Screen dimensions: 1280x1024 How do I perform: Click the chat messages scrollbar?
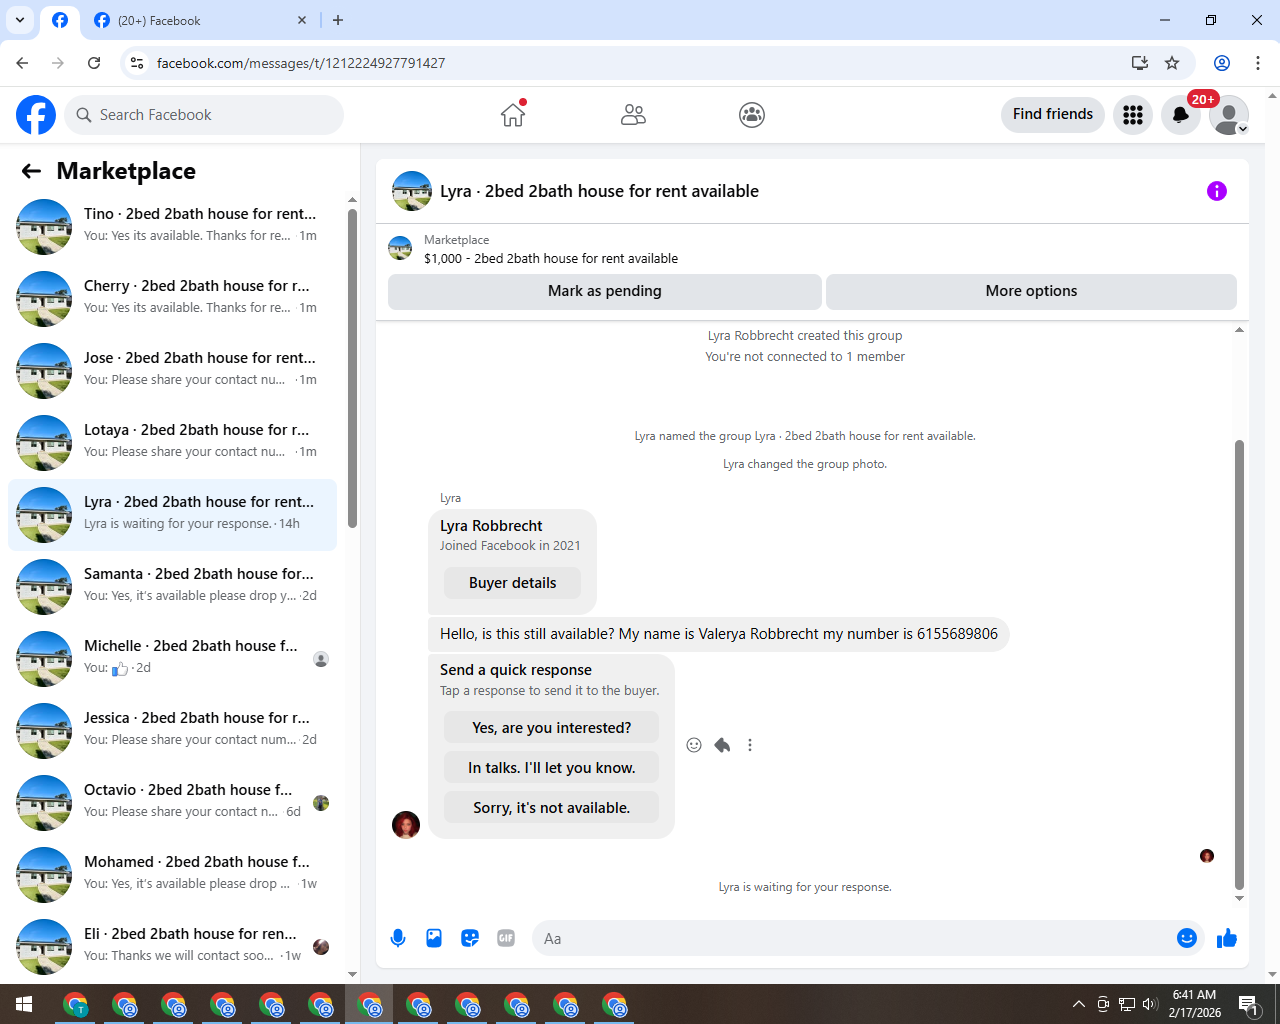(x=1239, y=664)
